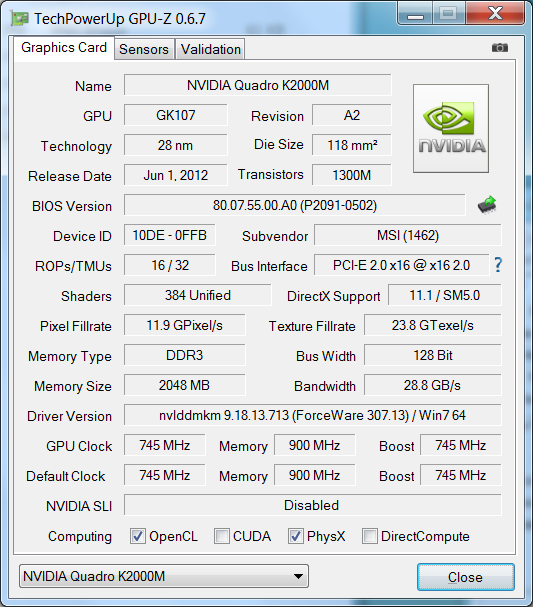Image resolution: width=533 pixels, height=607 pixels.
Task: Click the BIOS Version label
Action: (x=72, y=206)
